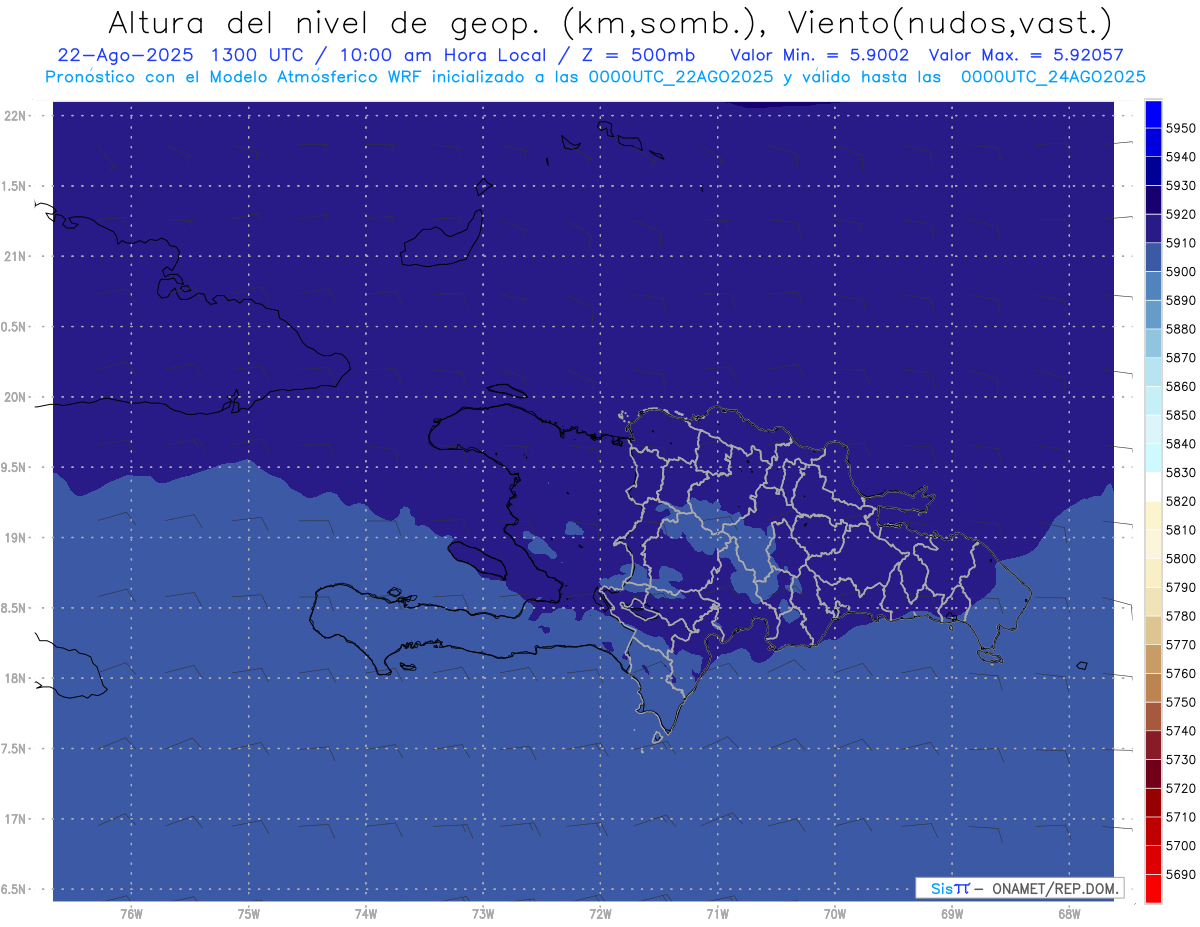Click the '74W' longitude label

pyautogui.click(x=366, y=914)
